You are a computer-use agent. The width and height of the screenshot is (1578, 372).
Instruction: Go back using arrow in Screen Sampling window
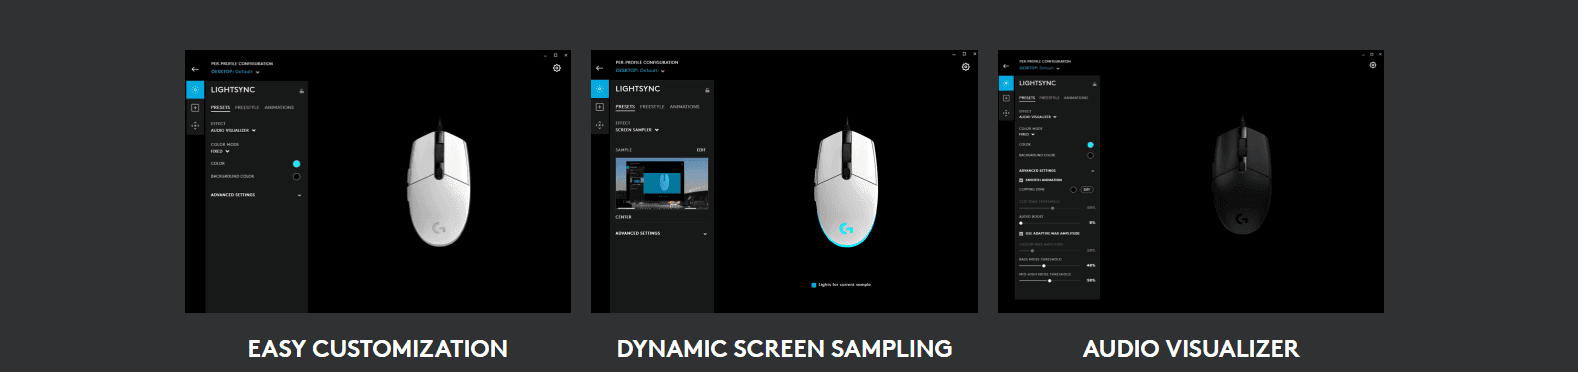[600, 68]
